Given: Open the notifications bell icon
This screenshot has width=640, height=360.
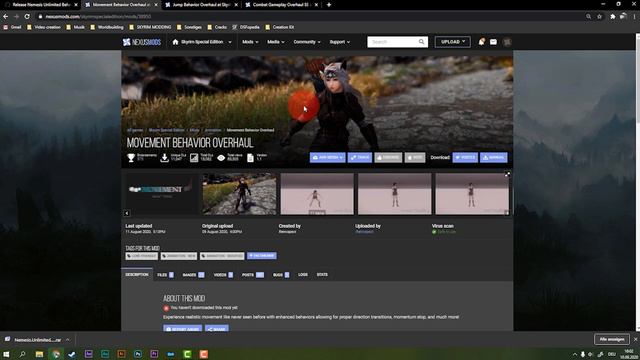Looking at the screenshot, I should click(x=482, y=42).
